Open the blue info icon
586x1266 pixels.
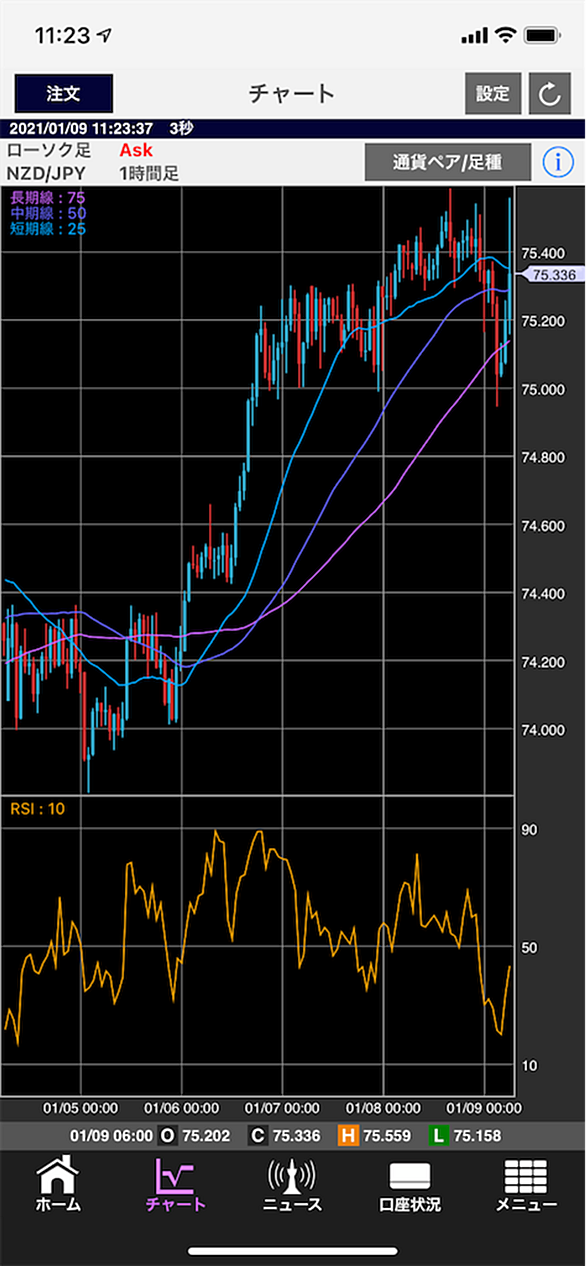(x=557, y=162)
